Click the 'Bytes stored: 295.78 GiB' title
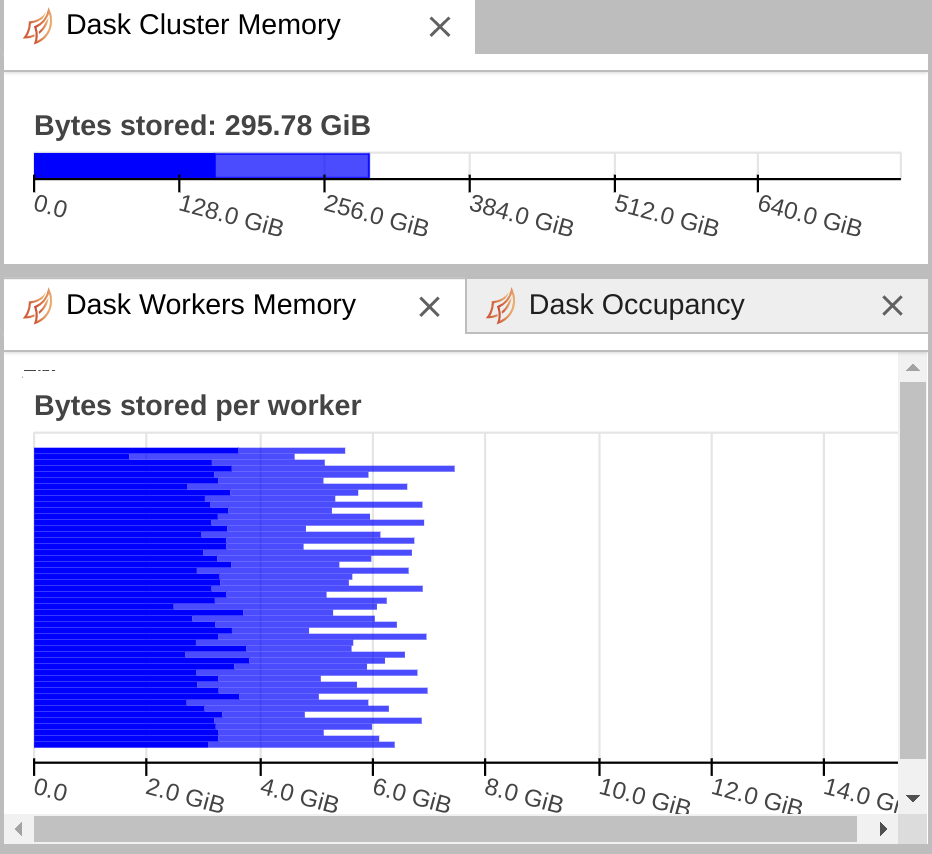Screen dimensions: 932x854 (x=202, y=125)
